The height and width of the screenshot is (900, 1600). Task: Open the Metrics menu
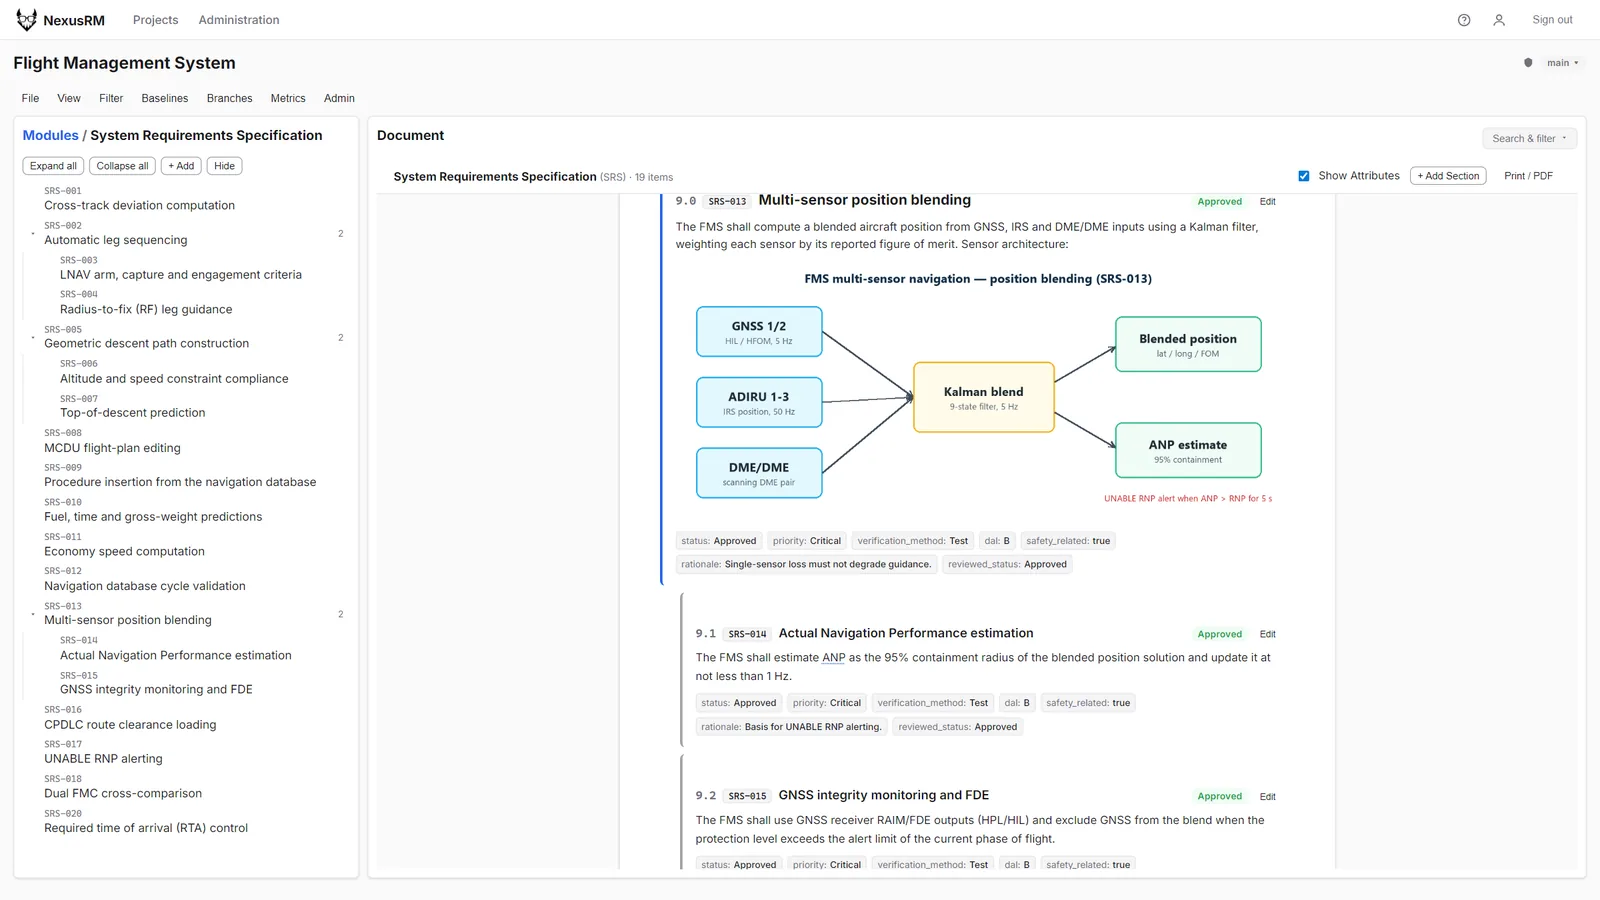point(288,98)
